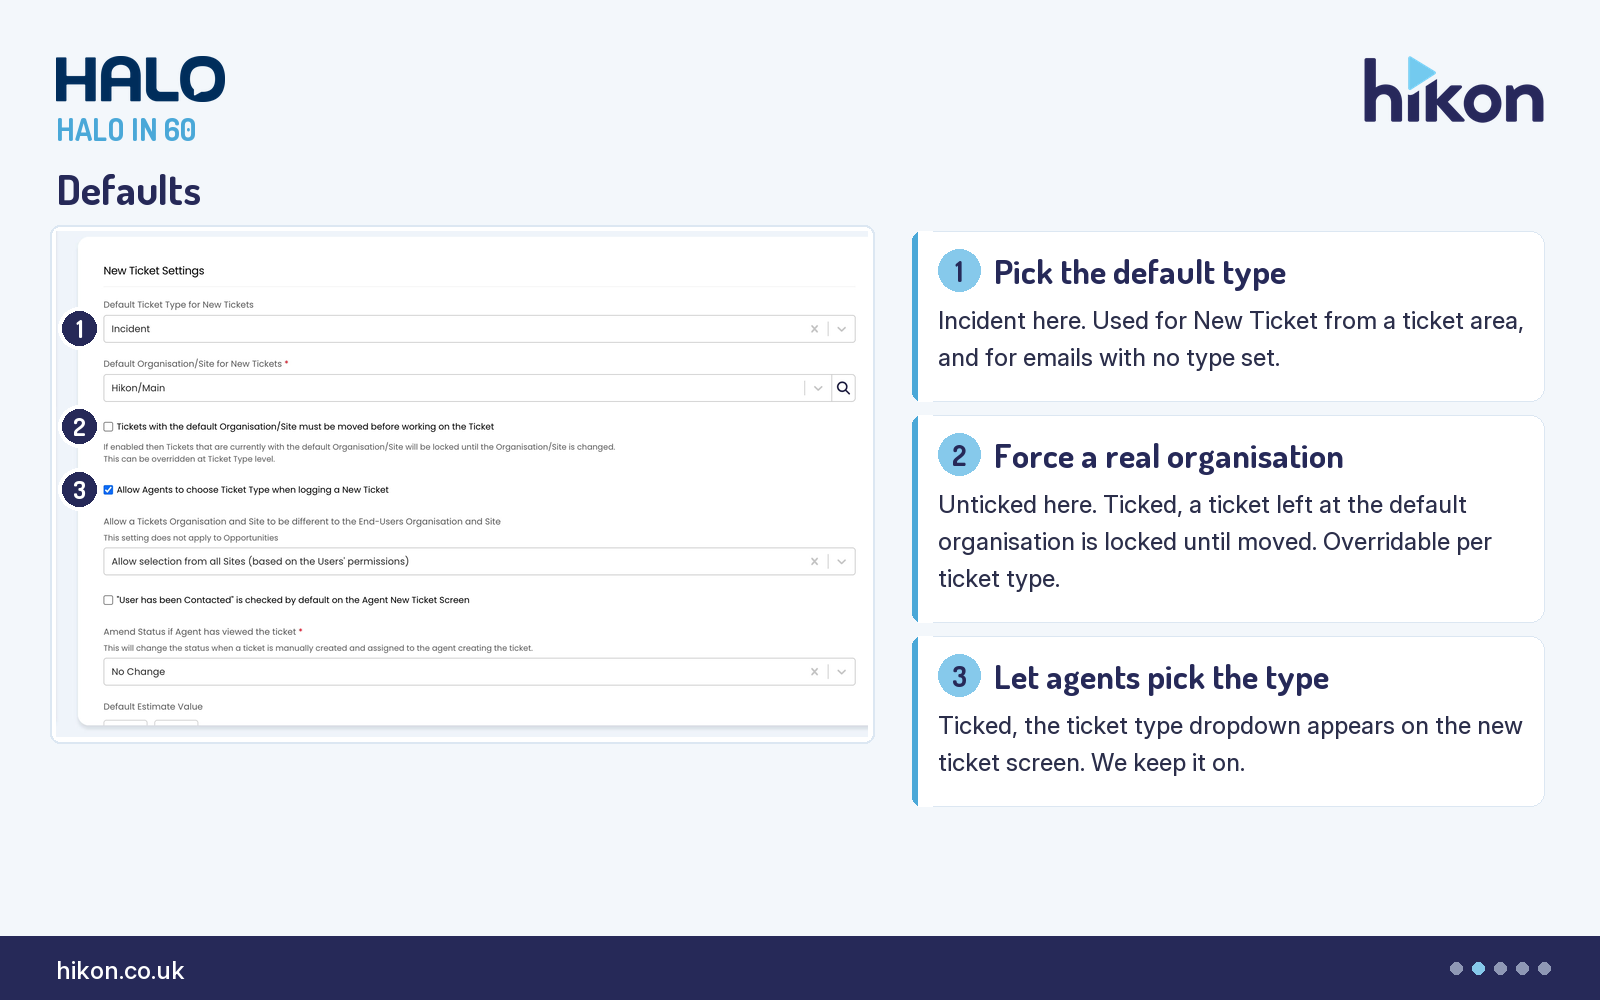Expand the Default Ticket Type dropdown arrow
This screenshot has width=1600, height=1000.
(x=842, y=329)
